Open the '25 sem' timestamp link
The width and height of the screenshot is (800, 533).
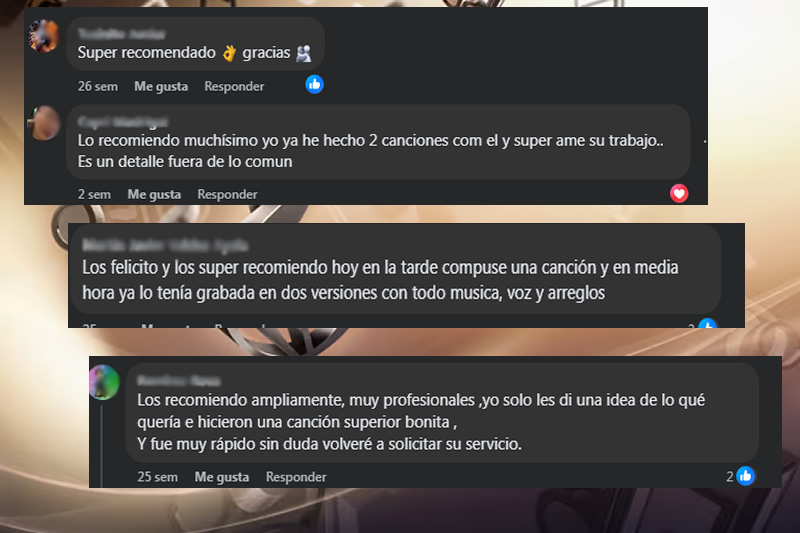(157, 477)
